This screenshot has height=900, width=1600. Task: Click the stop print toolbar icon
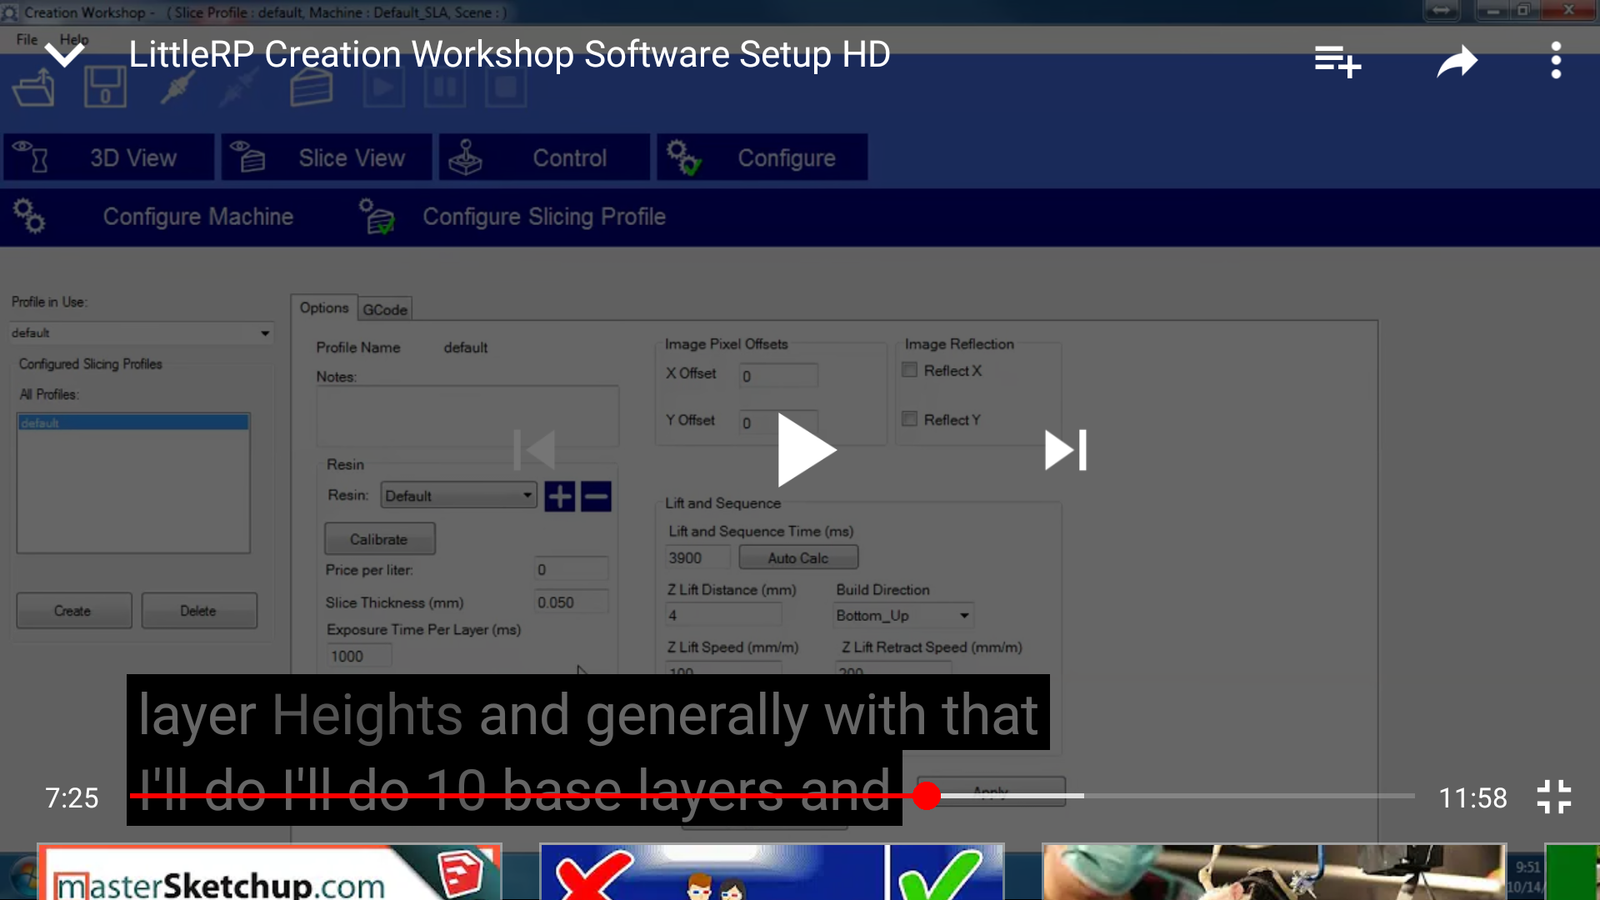click(x=506, y=88)
